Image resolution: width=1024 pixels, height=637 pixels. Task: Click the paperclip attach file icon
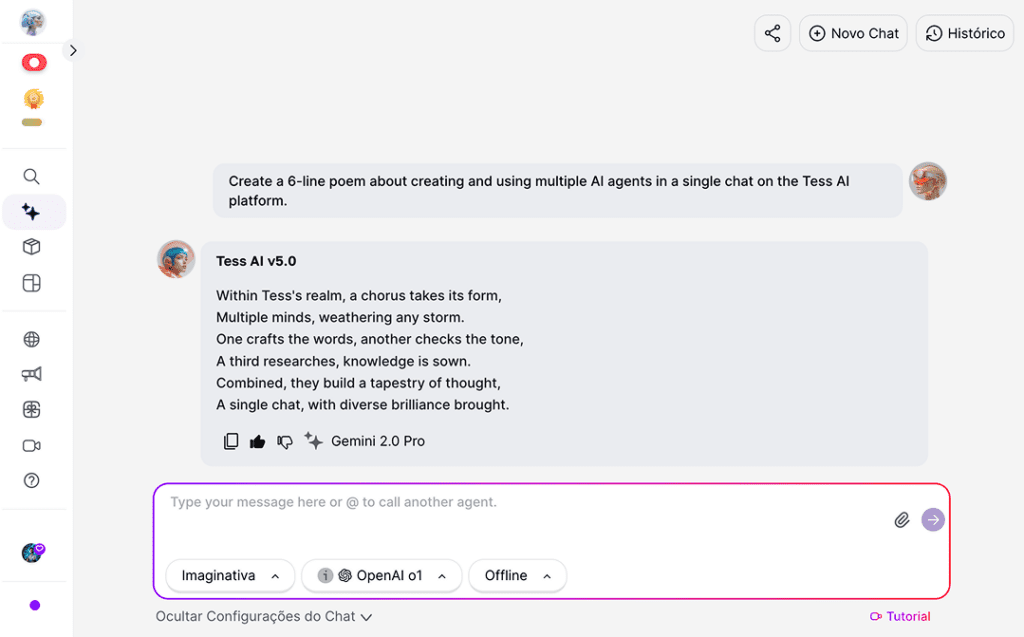coord(902,520)
